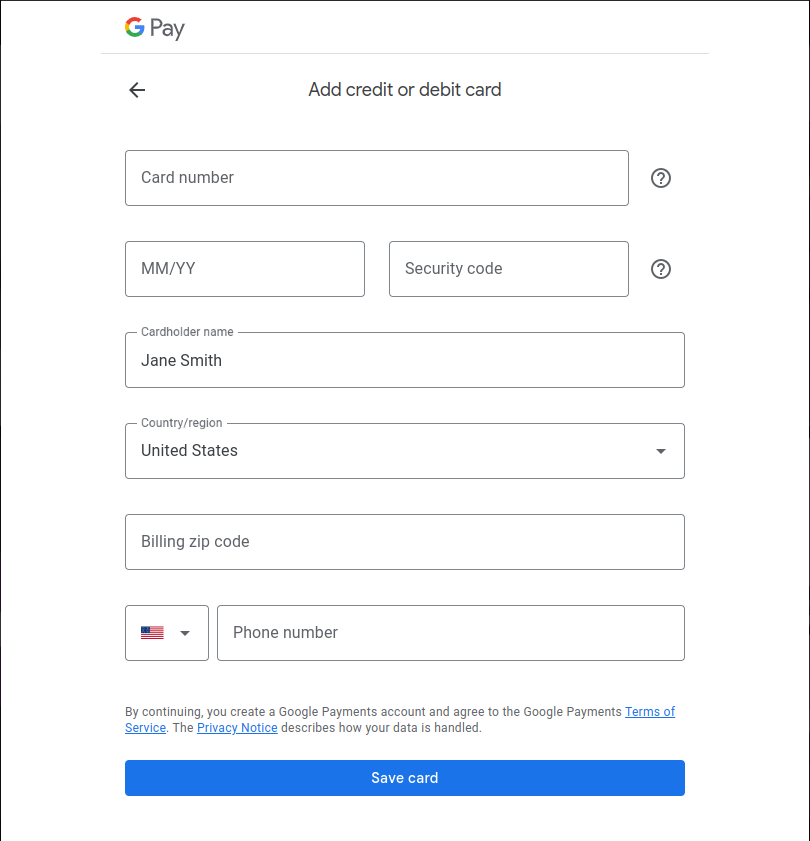Click the MM/YY expiration field
Viewport: 810px width, 841px height.
[244, 269]
